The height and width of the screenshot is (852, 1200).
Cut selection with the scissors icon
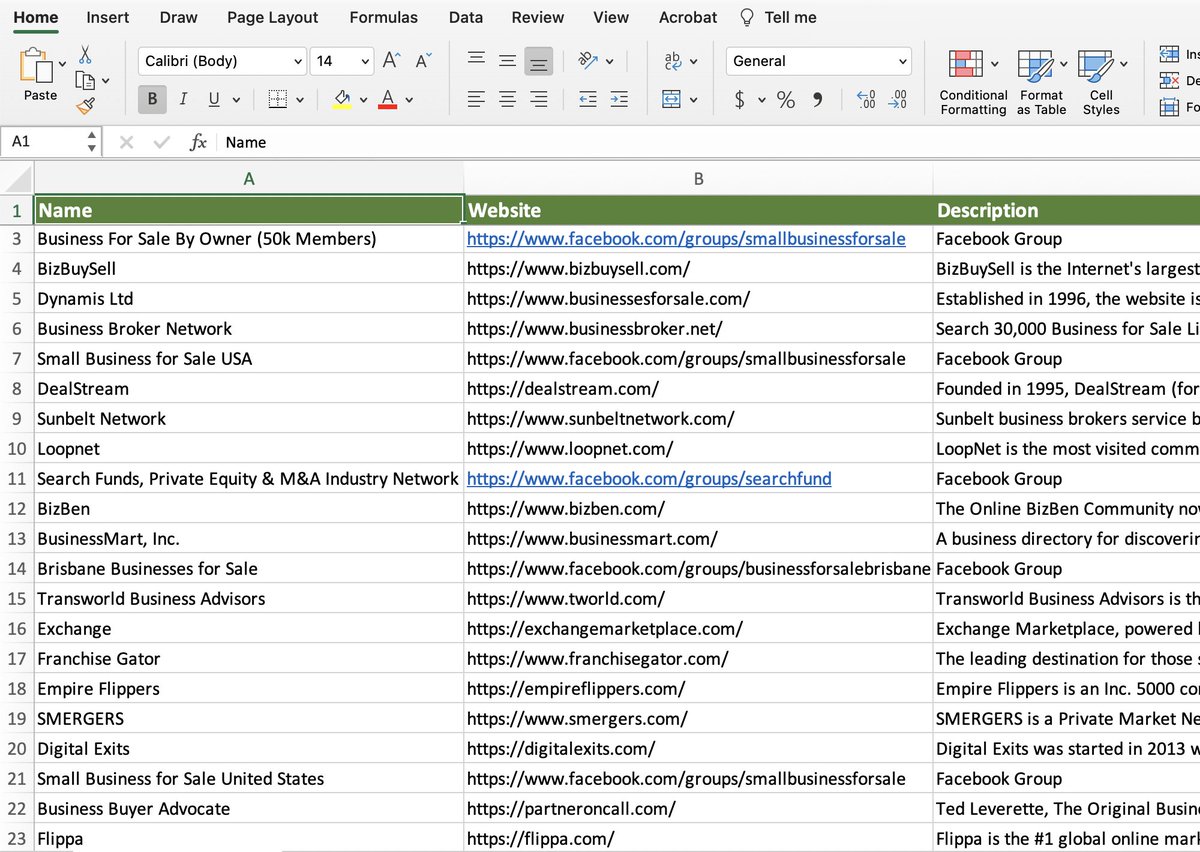click(x=86, y=54)
